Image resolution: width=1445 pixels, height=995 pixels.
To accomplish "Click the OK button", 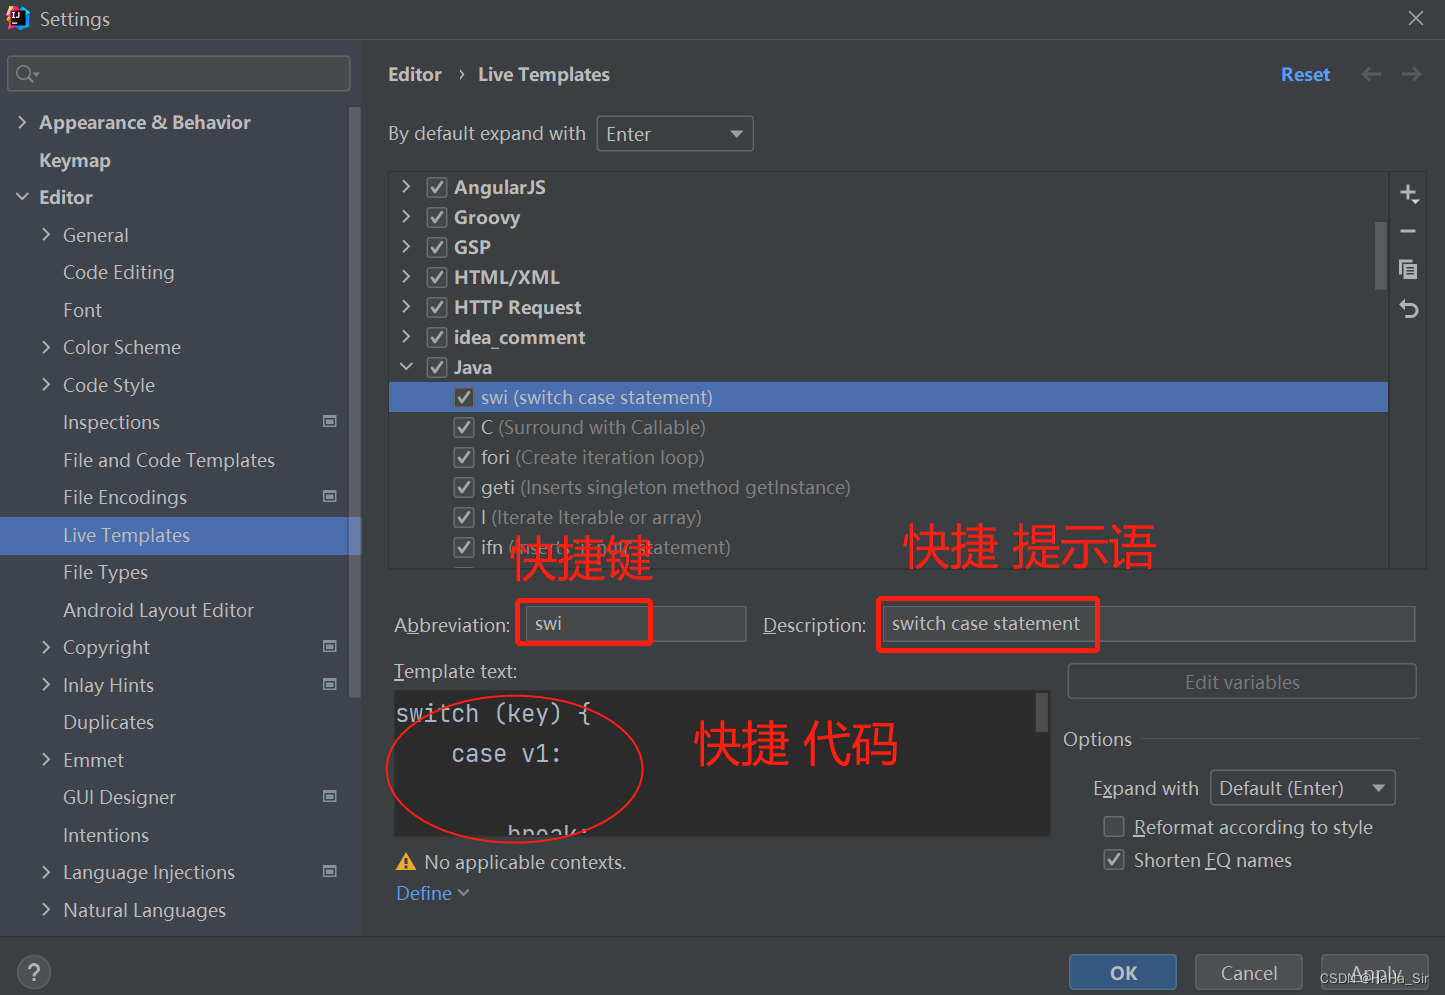I will [x=1123, y=973].
